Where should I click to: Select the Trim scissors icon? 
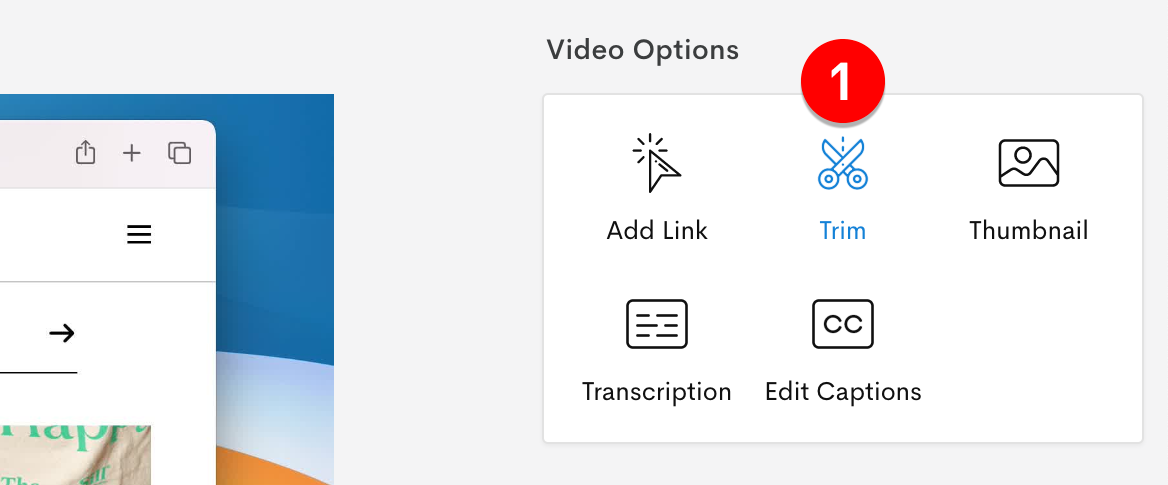pyautogui.click(x=842, y=164)
